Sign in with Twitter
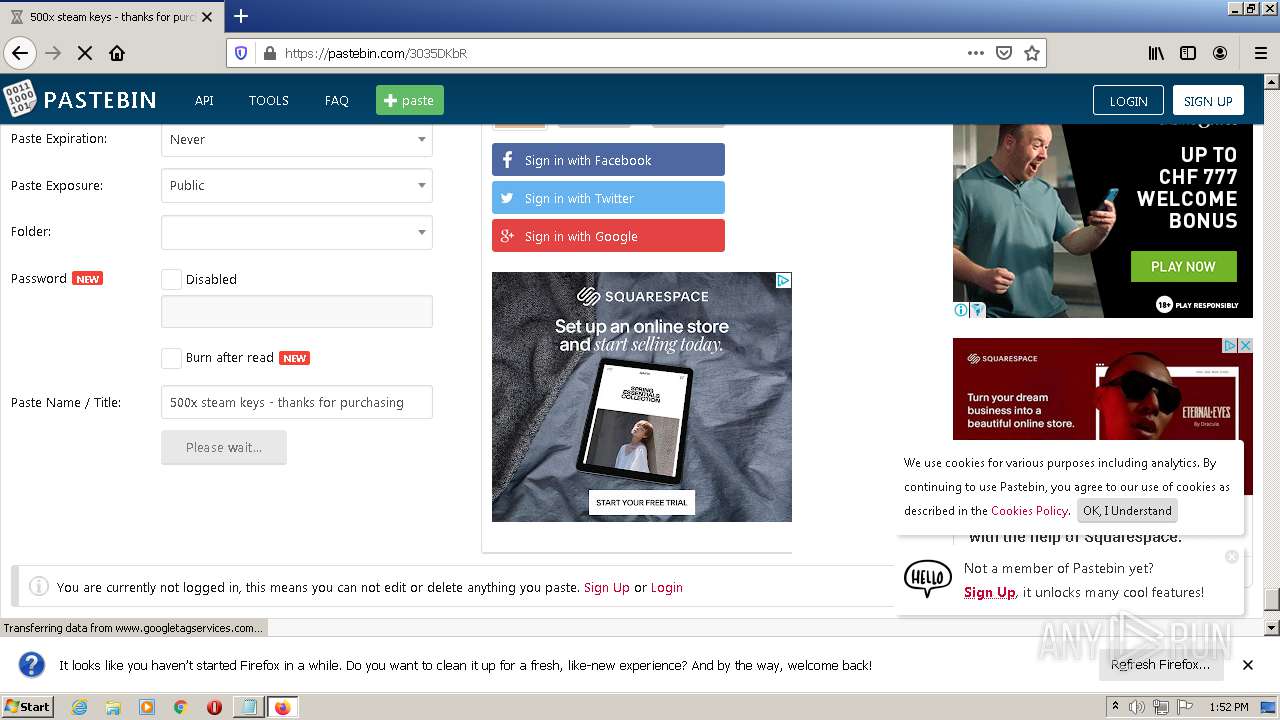This screenshot has width=1280, height=720. point(608,198)
